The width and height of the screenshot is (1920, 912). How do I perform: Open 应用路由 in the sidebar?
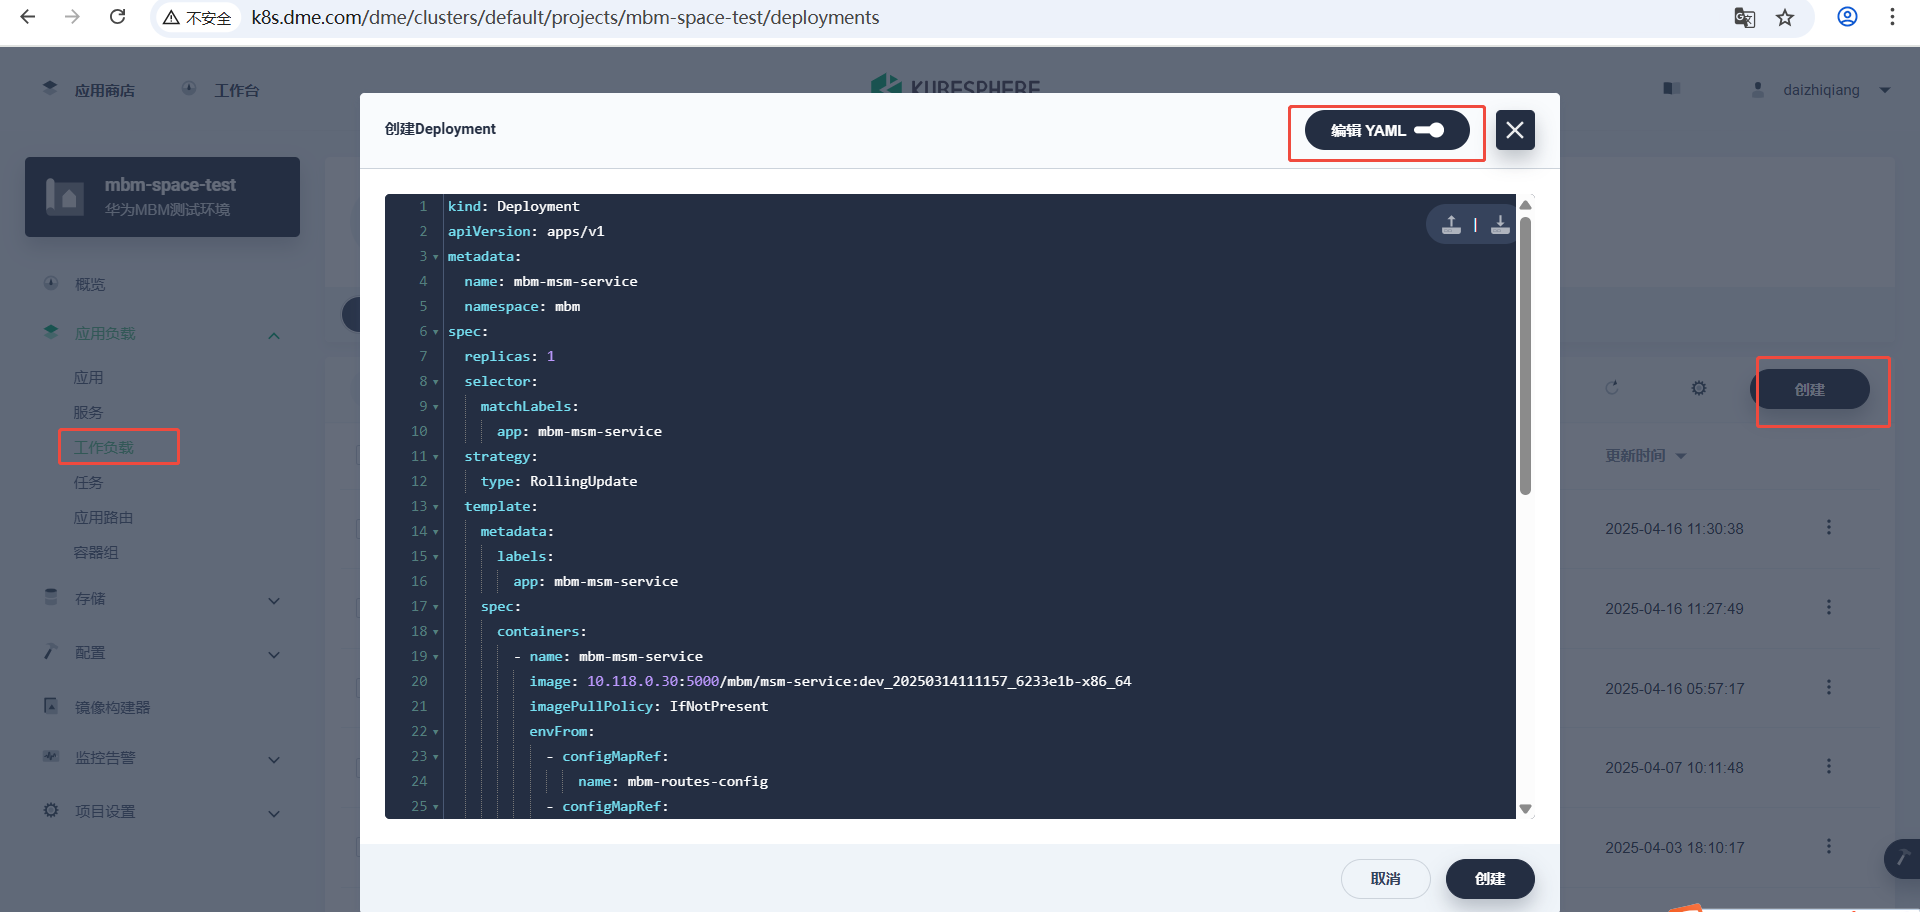point(103,517)
